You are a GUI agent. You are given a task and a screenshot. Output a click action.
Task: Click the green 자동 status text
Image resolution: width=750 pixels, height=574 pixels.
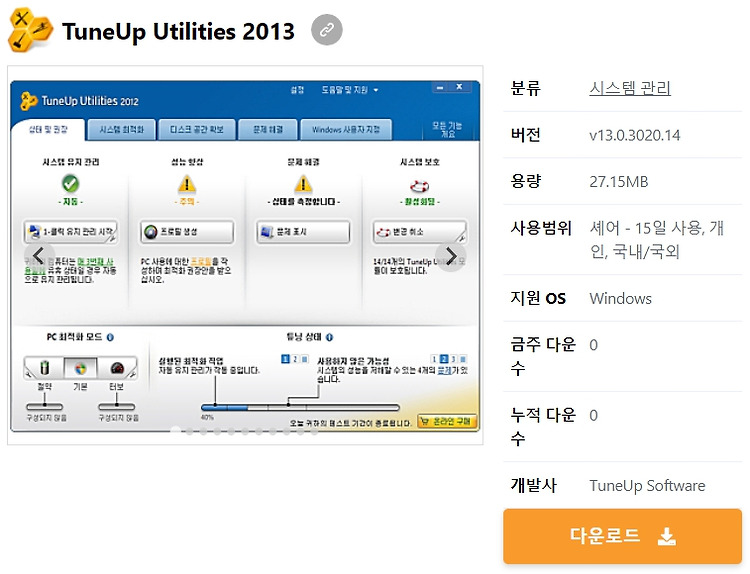pos(70,202)
